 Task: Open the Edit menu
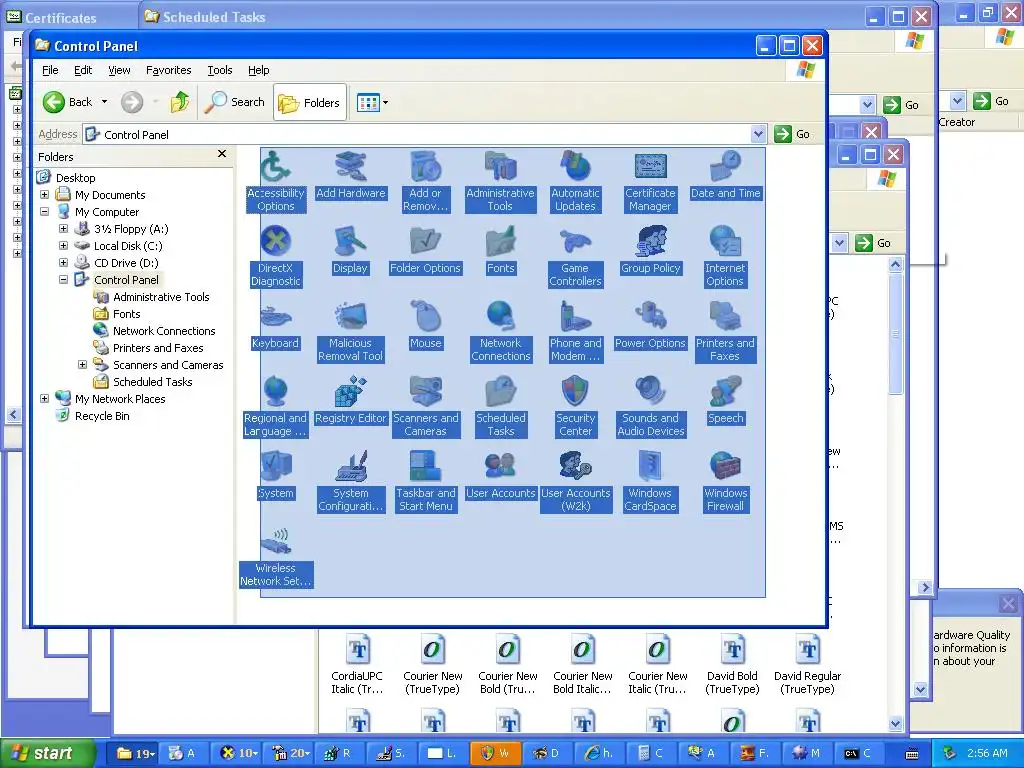[83, 70]
